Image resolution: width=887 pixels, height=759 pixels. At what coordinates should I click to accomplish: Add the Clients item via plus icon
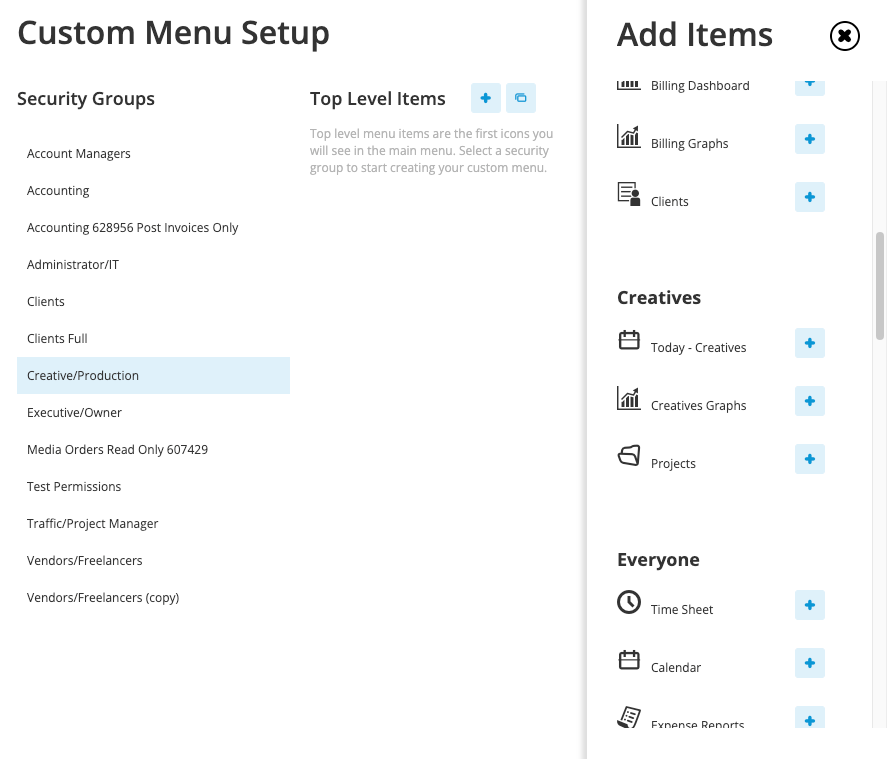pos(810,197)
